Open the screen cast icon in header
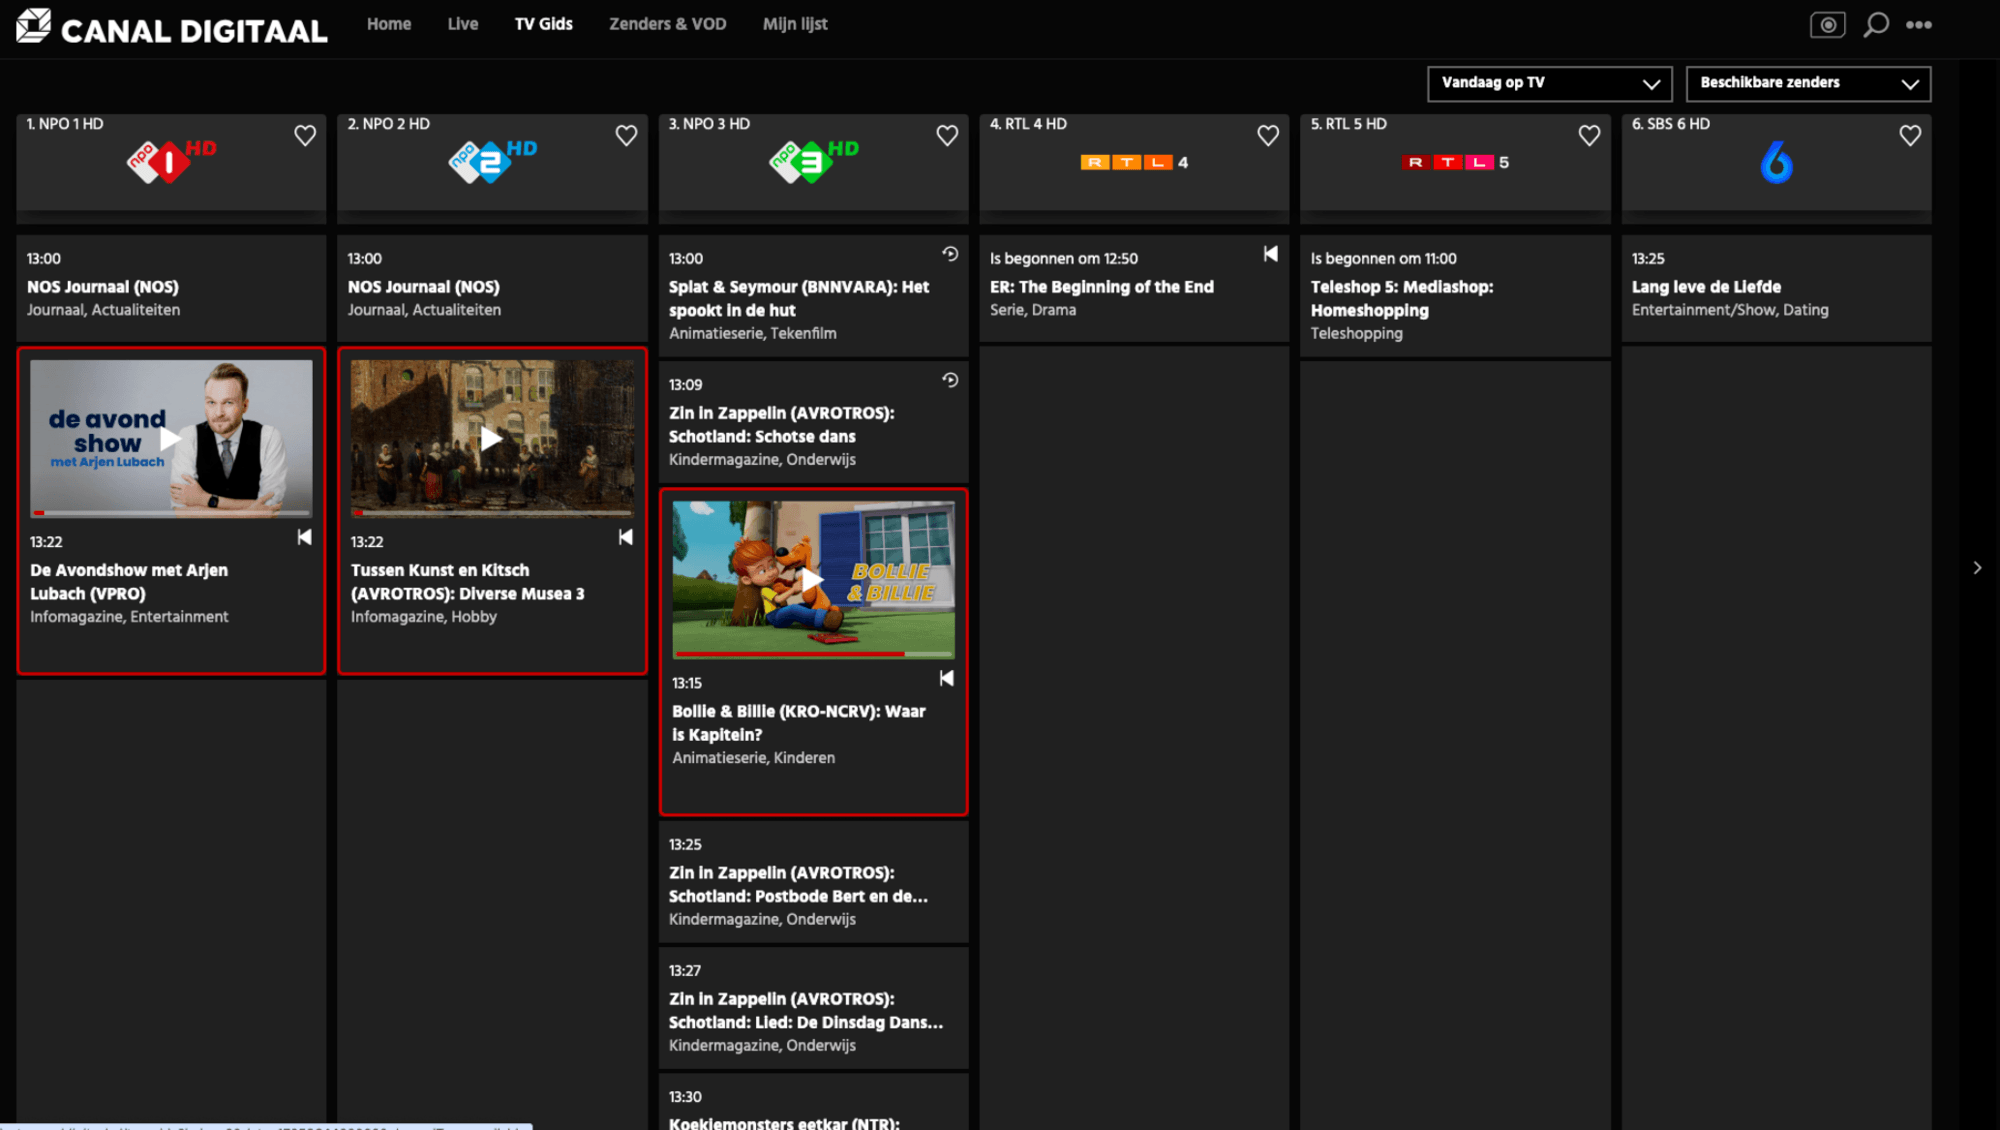 coord(1827,25)
